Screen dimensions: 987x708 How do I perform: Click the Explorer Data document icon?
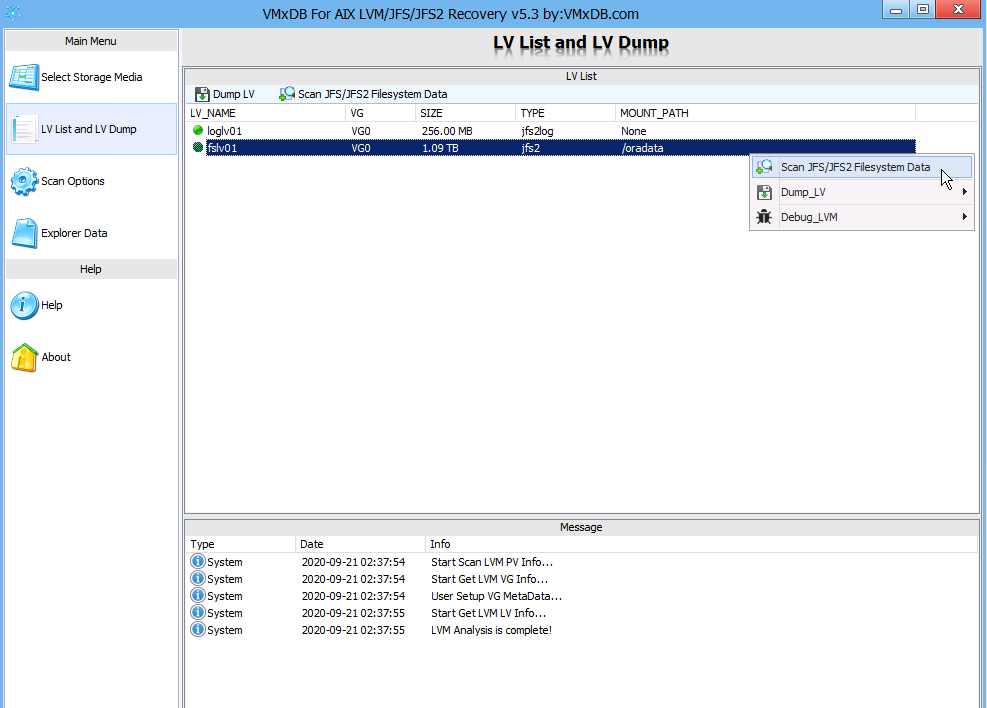[x=25, y=233]
